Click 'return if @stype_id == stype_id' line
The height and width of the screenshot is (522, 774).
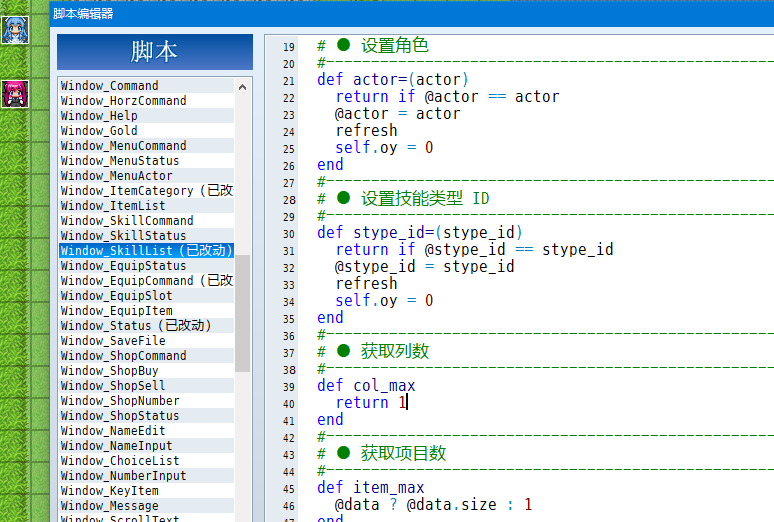[x=474, y=249]
